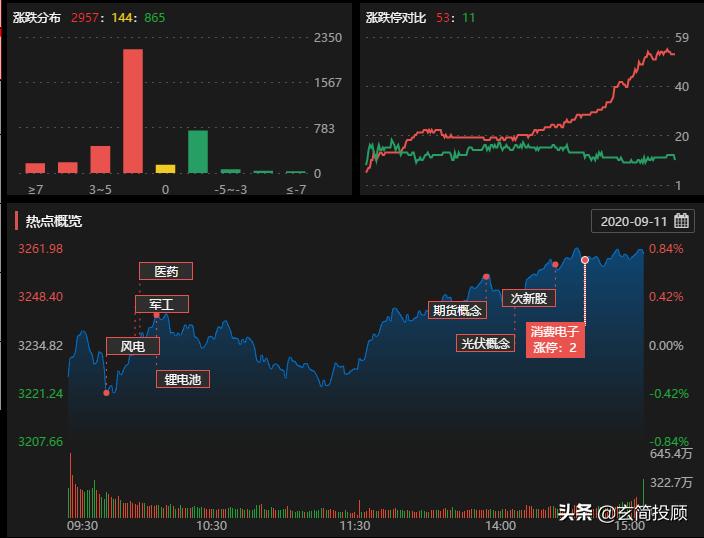
Task: Select the 风电 hotspot label
Action: click(x=133, y=346)
